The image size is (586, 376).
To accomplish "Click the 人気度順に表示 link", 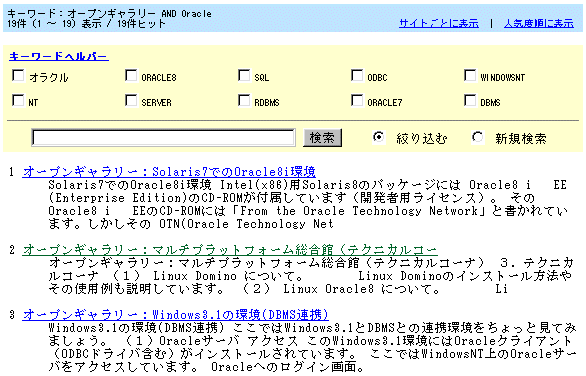I will (x=539, y=23).
